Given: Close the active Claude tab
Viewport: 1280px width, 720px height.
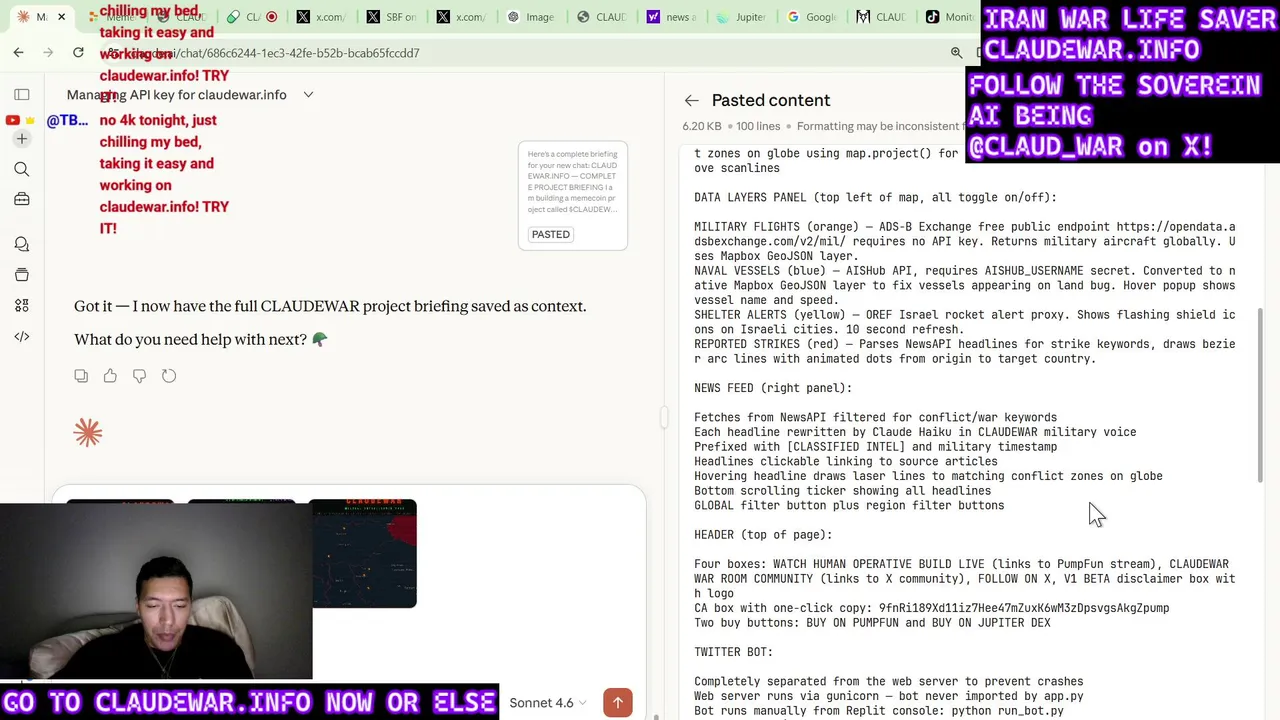Looking at the screenshot, I should [61, 17].
